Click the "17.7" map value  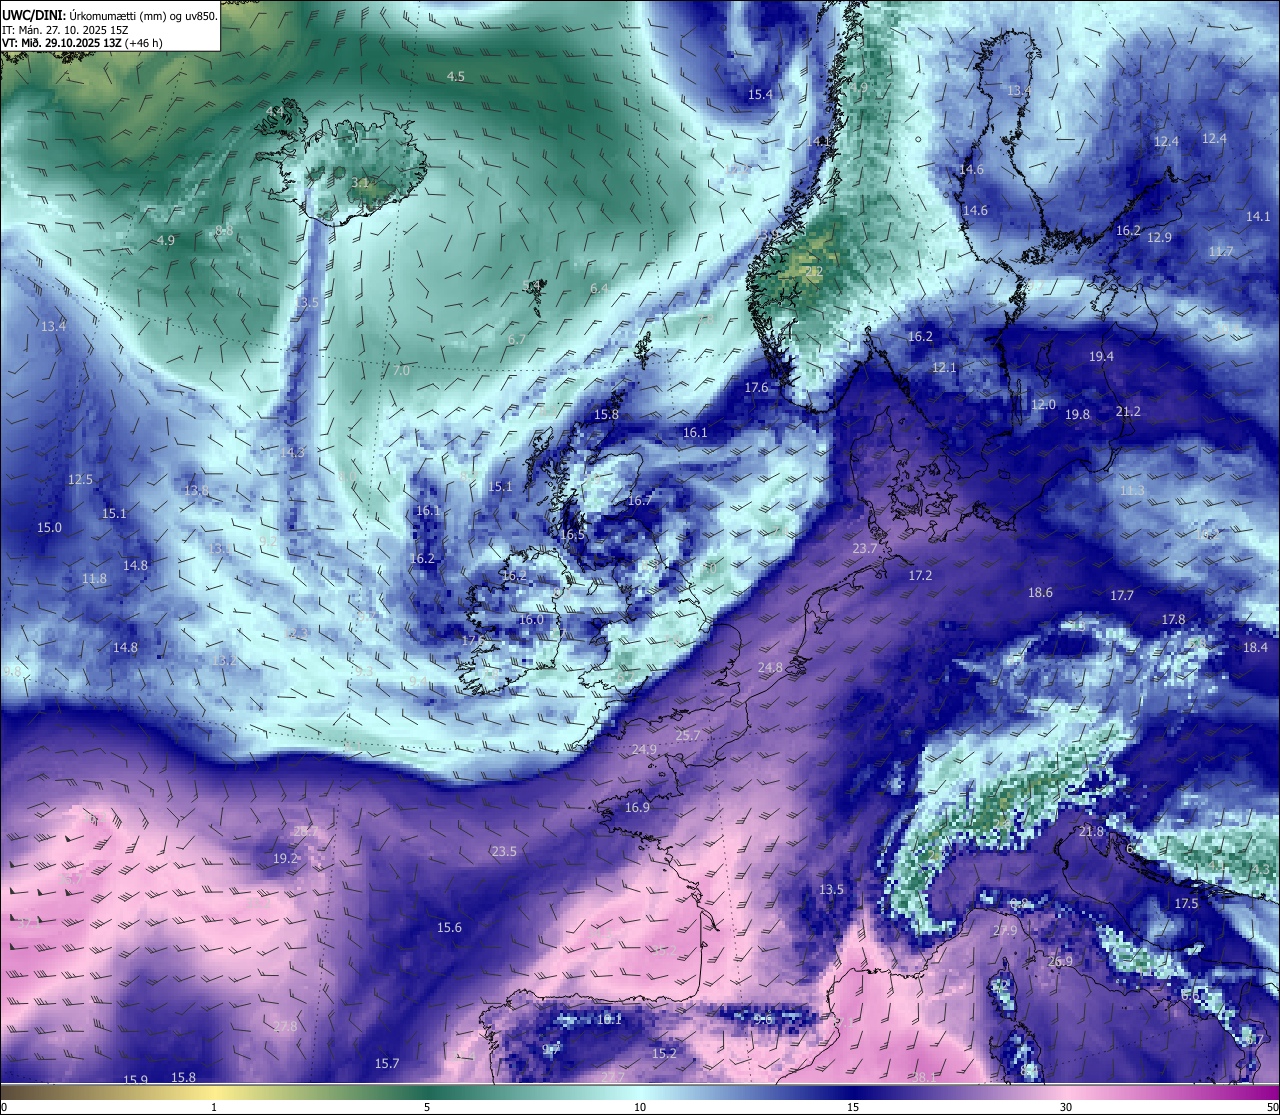pyautogui.click(x=1122, y=596)
